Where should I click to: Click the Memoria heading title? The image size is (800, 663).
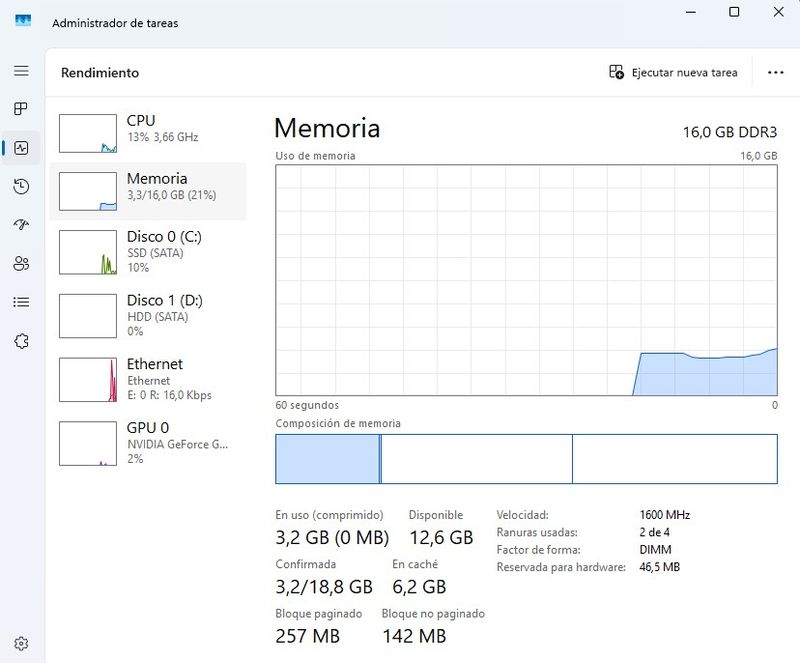coord(327,128)
